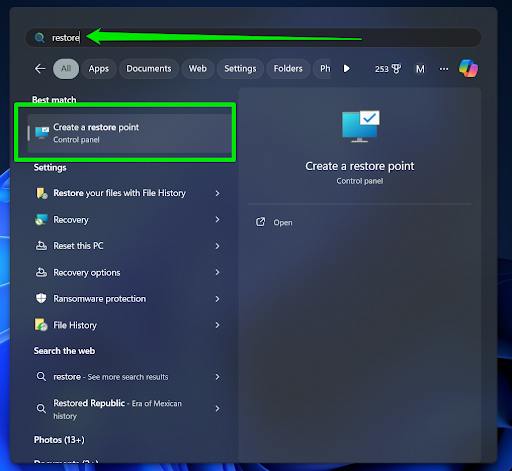Open File History settings result
512x471 pixels.
128,325
